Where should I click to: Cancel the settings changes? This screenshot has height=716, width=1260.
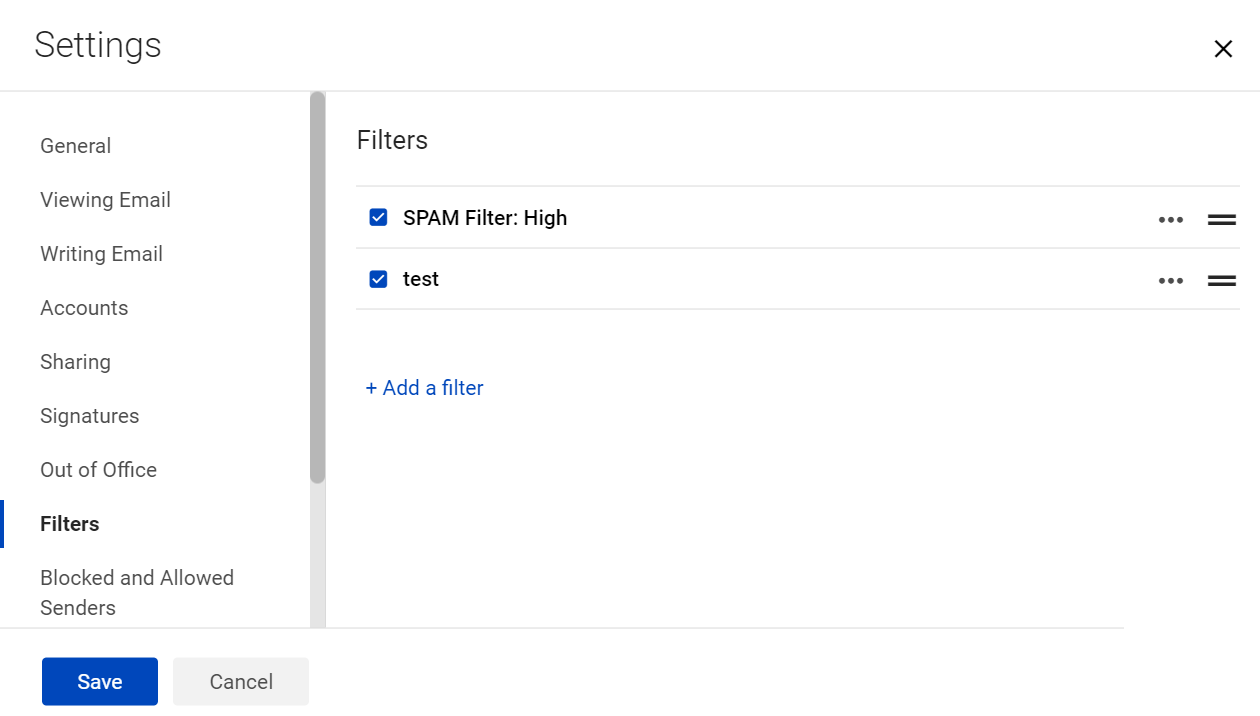pyautogui.click(x=240, y=681)
